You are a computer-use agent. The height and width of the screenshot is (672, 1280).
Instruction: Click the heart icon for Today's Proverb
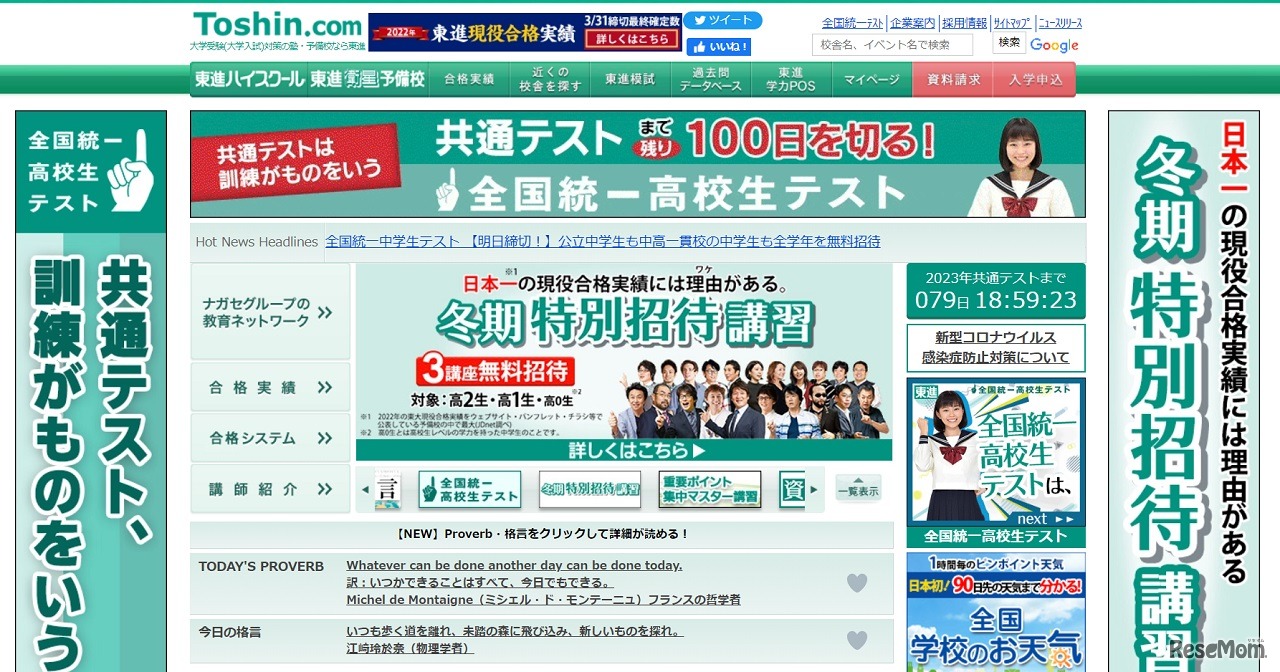coord(857,583)
